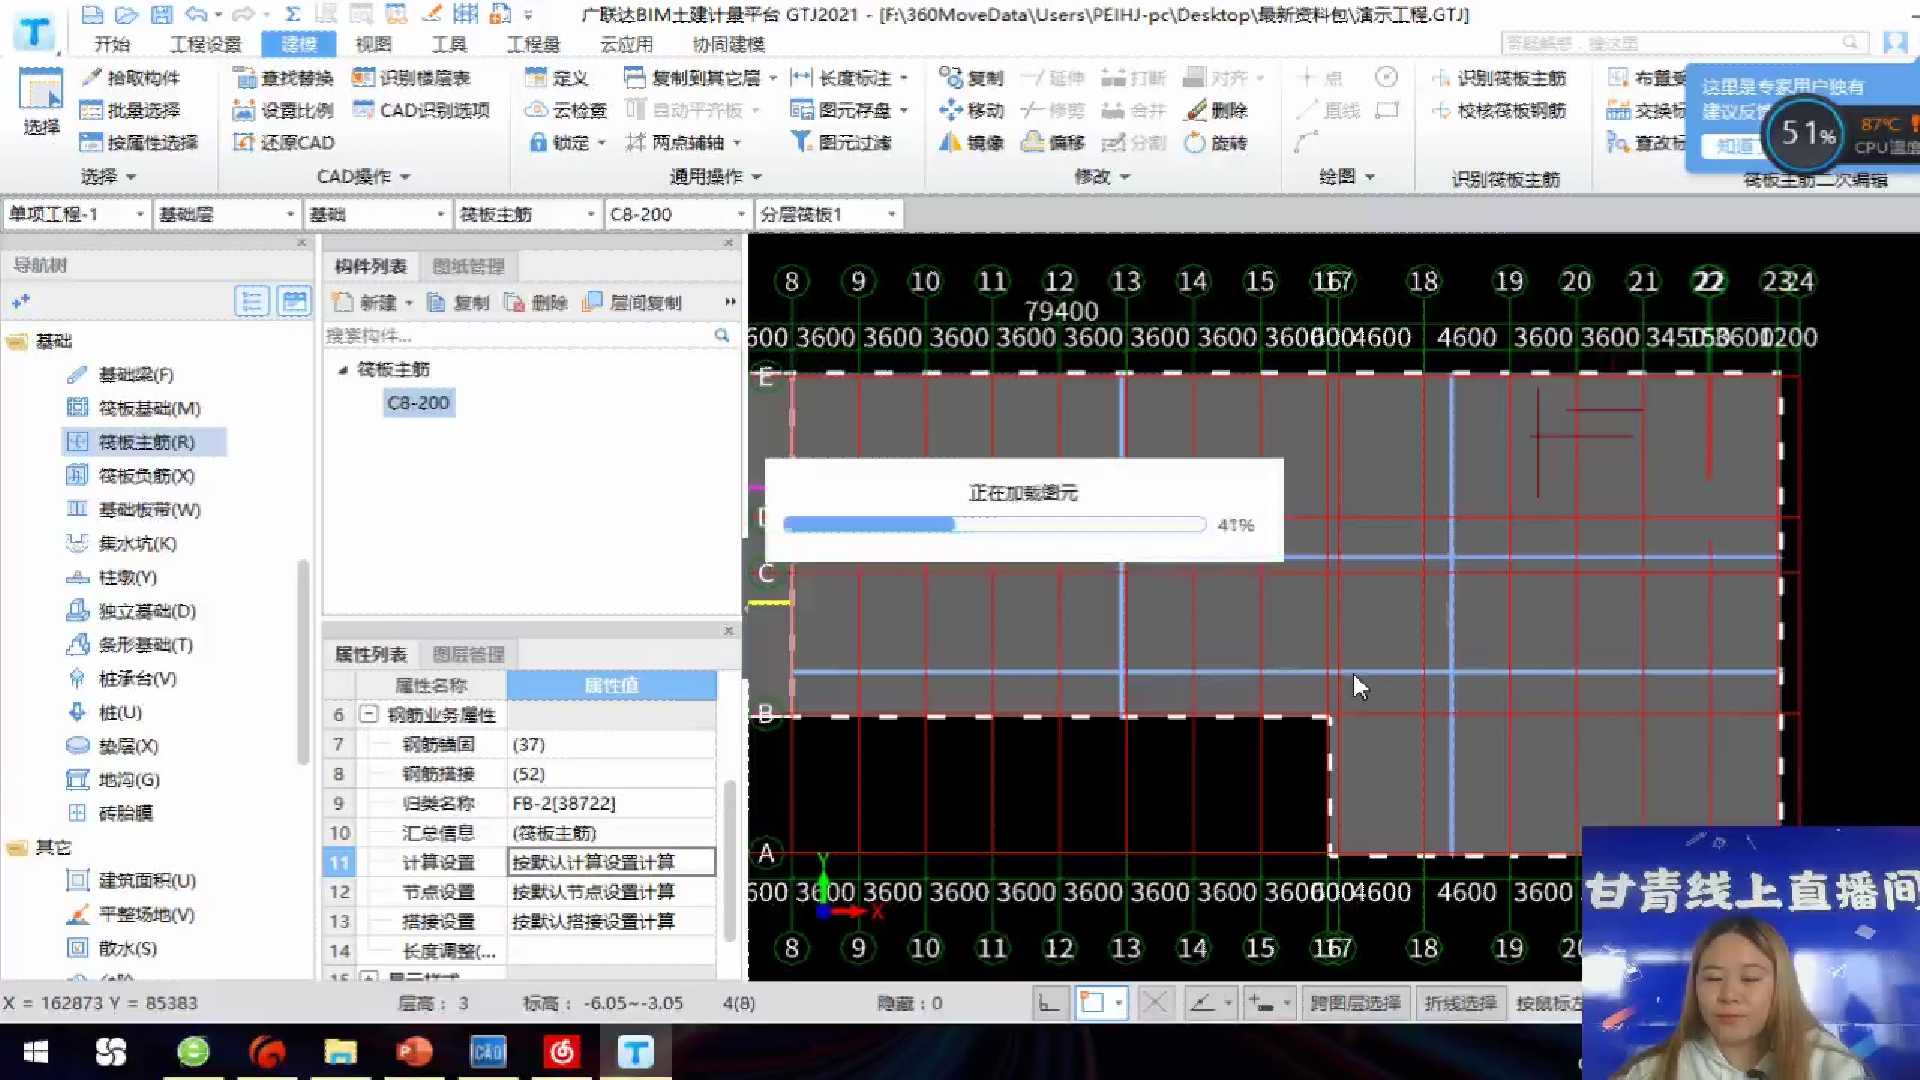
Task: Open File Explorer from the taskbar
Action: (x=340, y=1052)
